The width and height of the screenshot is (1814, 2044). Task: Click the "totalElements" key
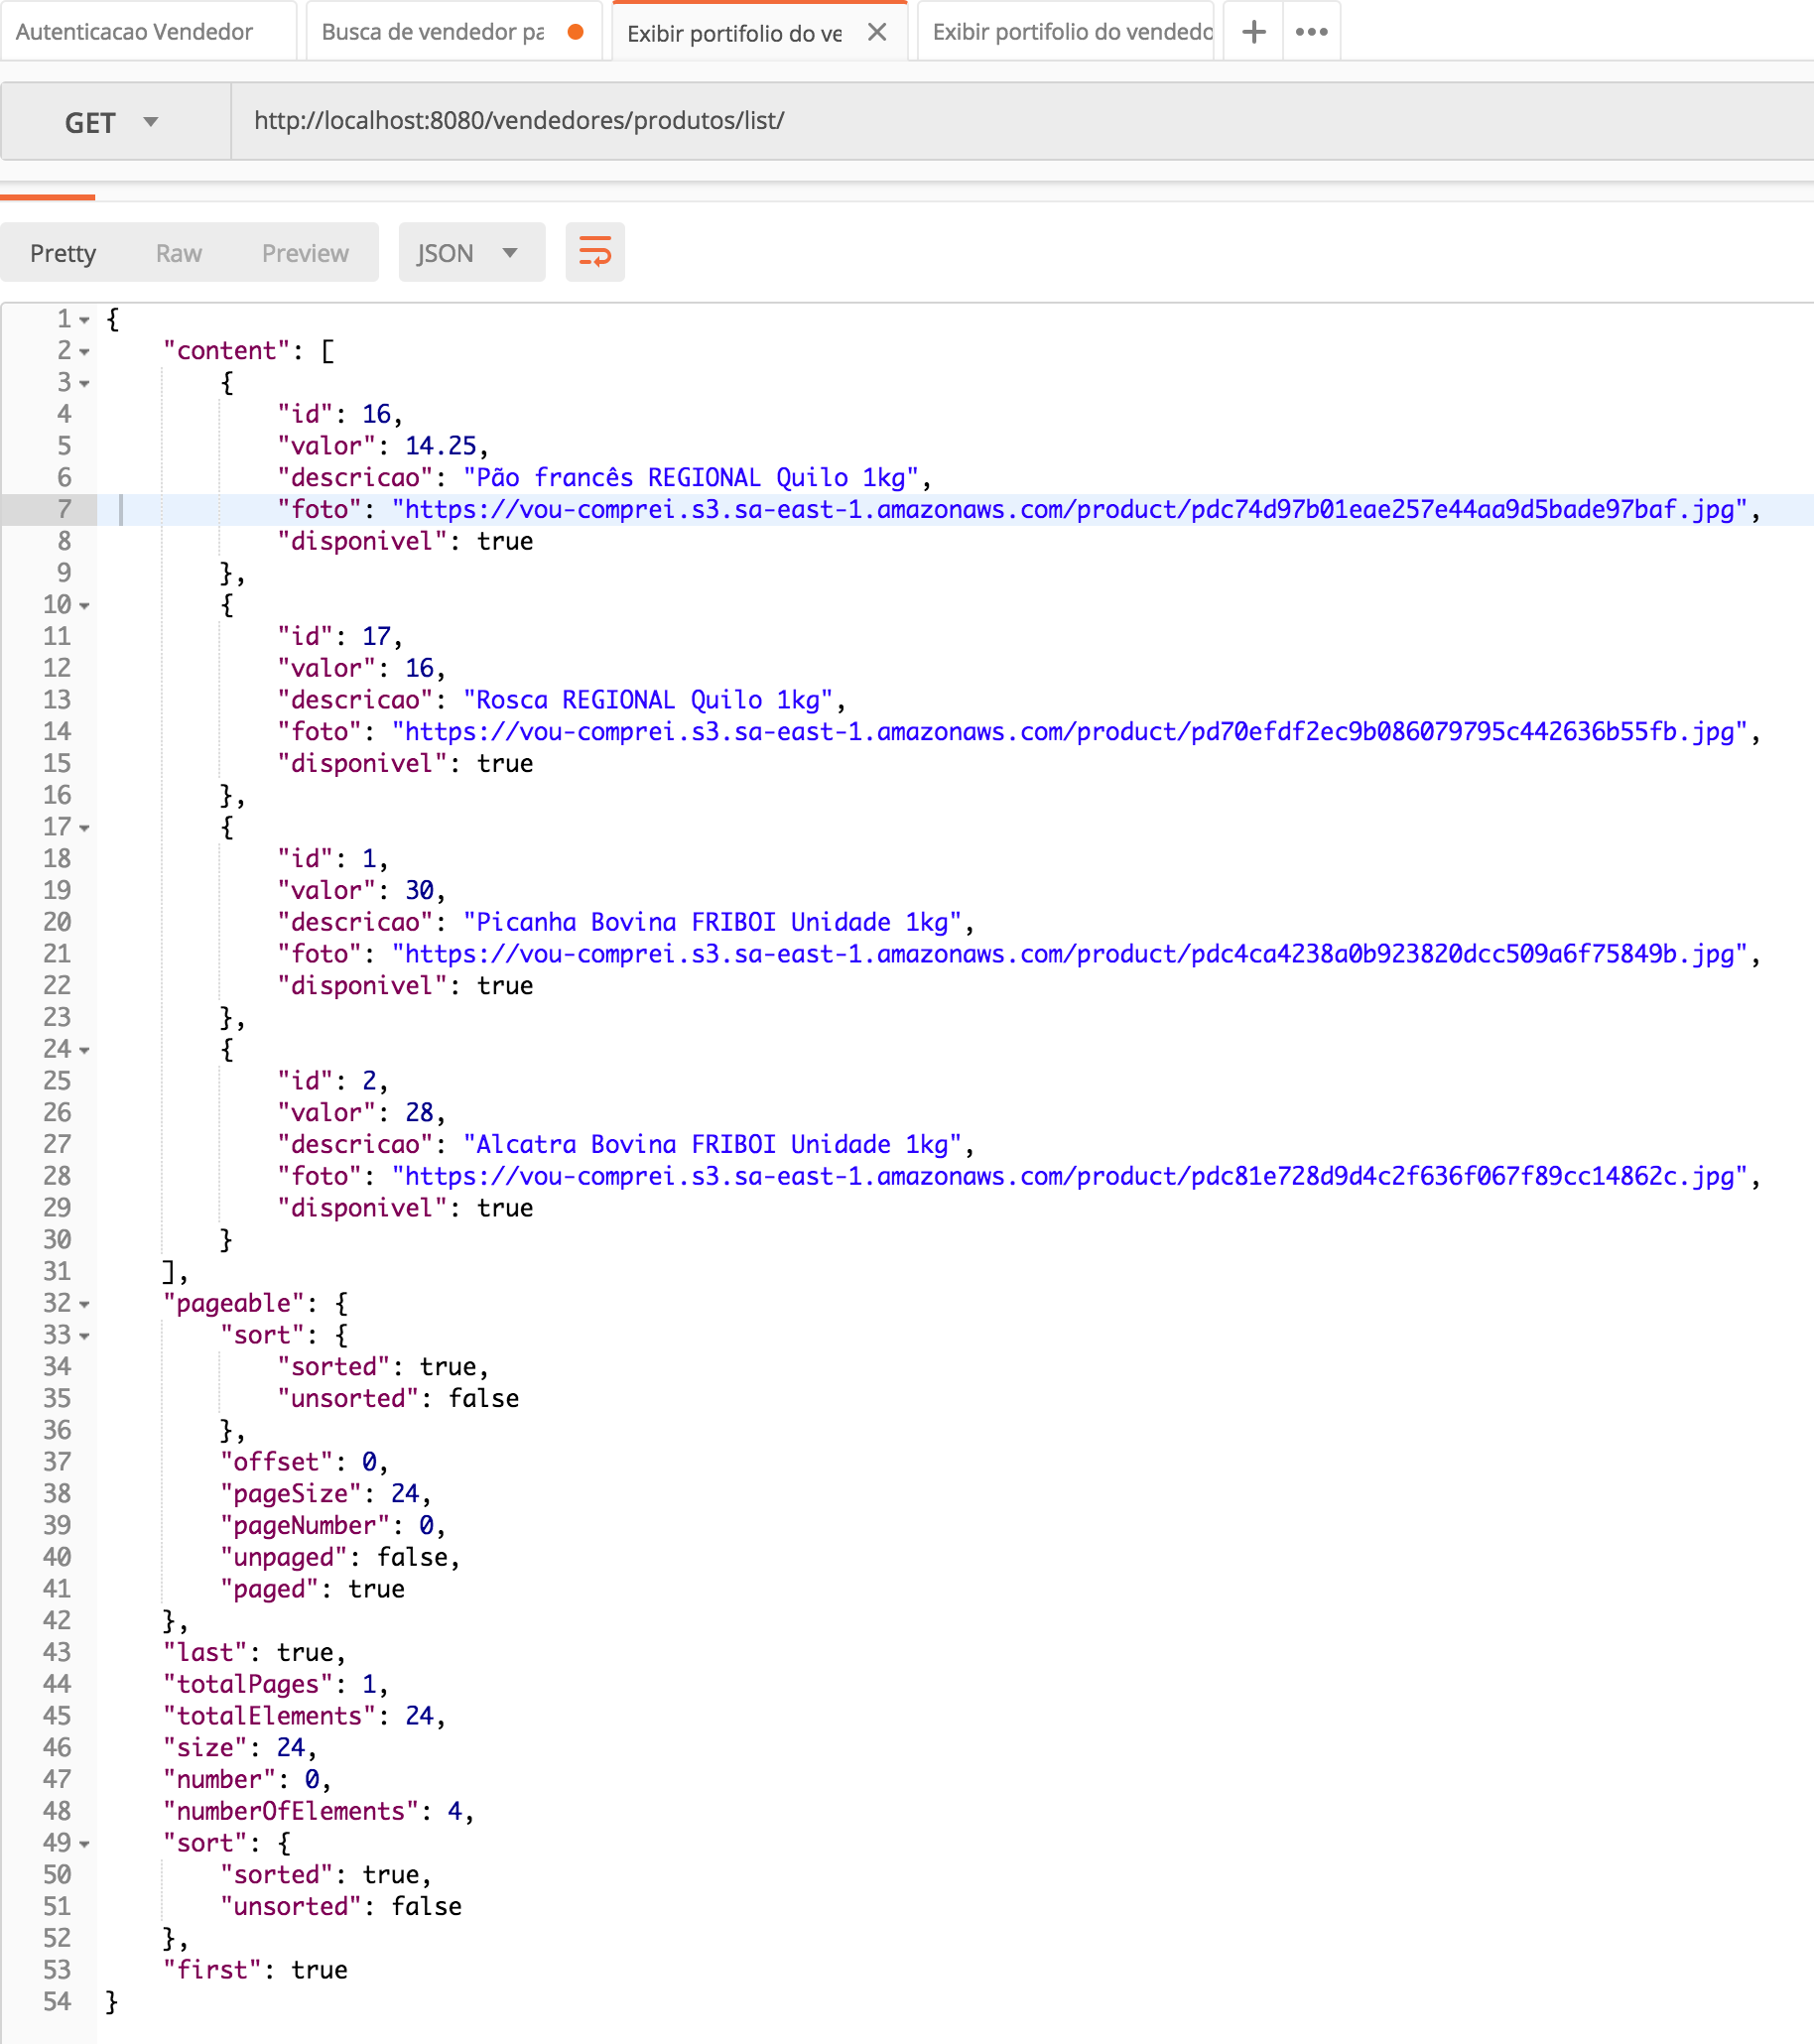(269, 1716)
